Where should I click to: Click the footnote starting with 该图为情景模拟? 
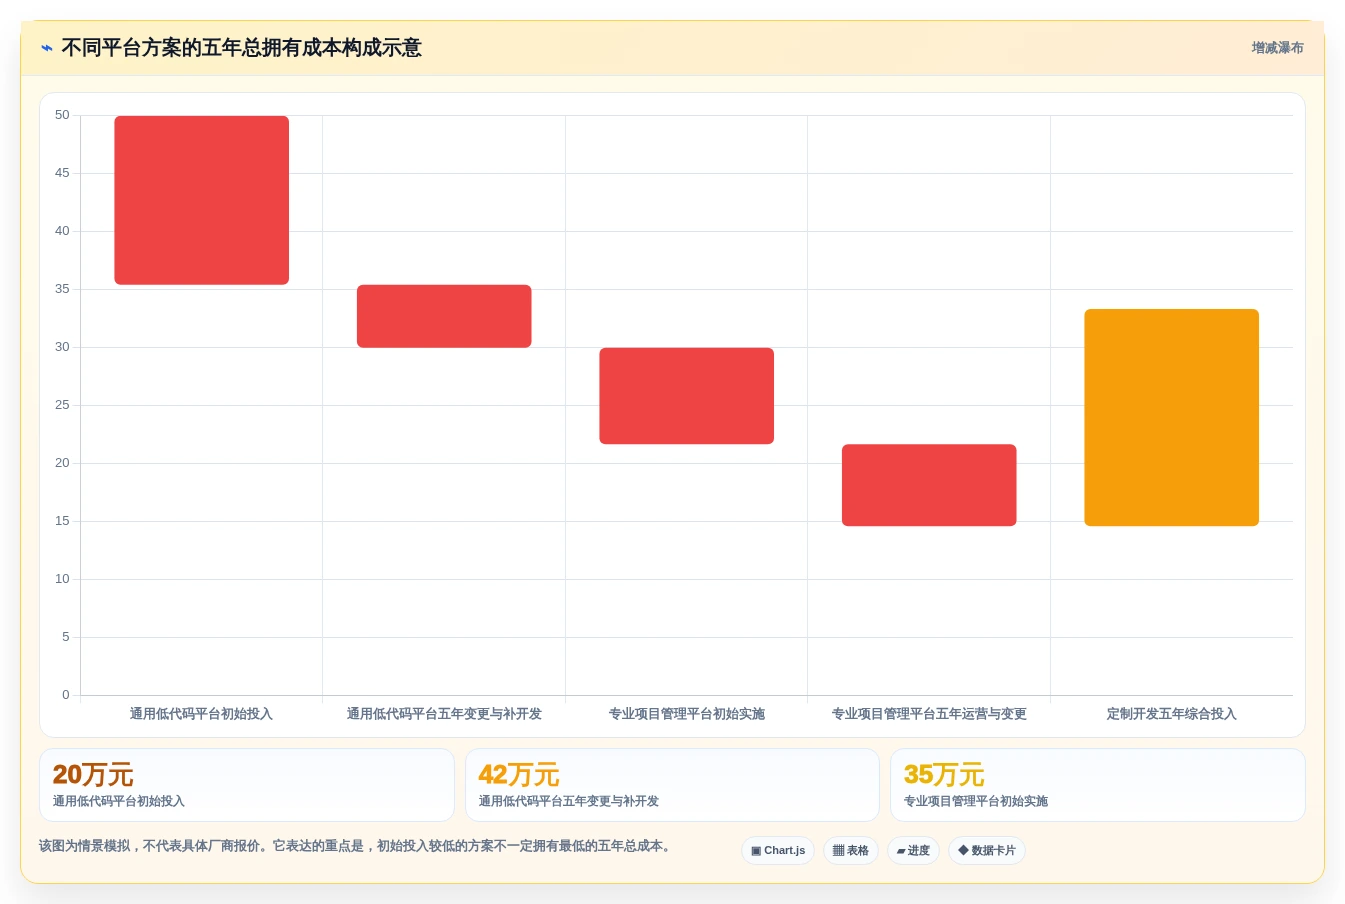point(357,846)
